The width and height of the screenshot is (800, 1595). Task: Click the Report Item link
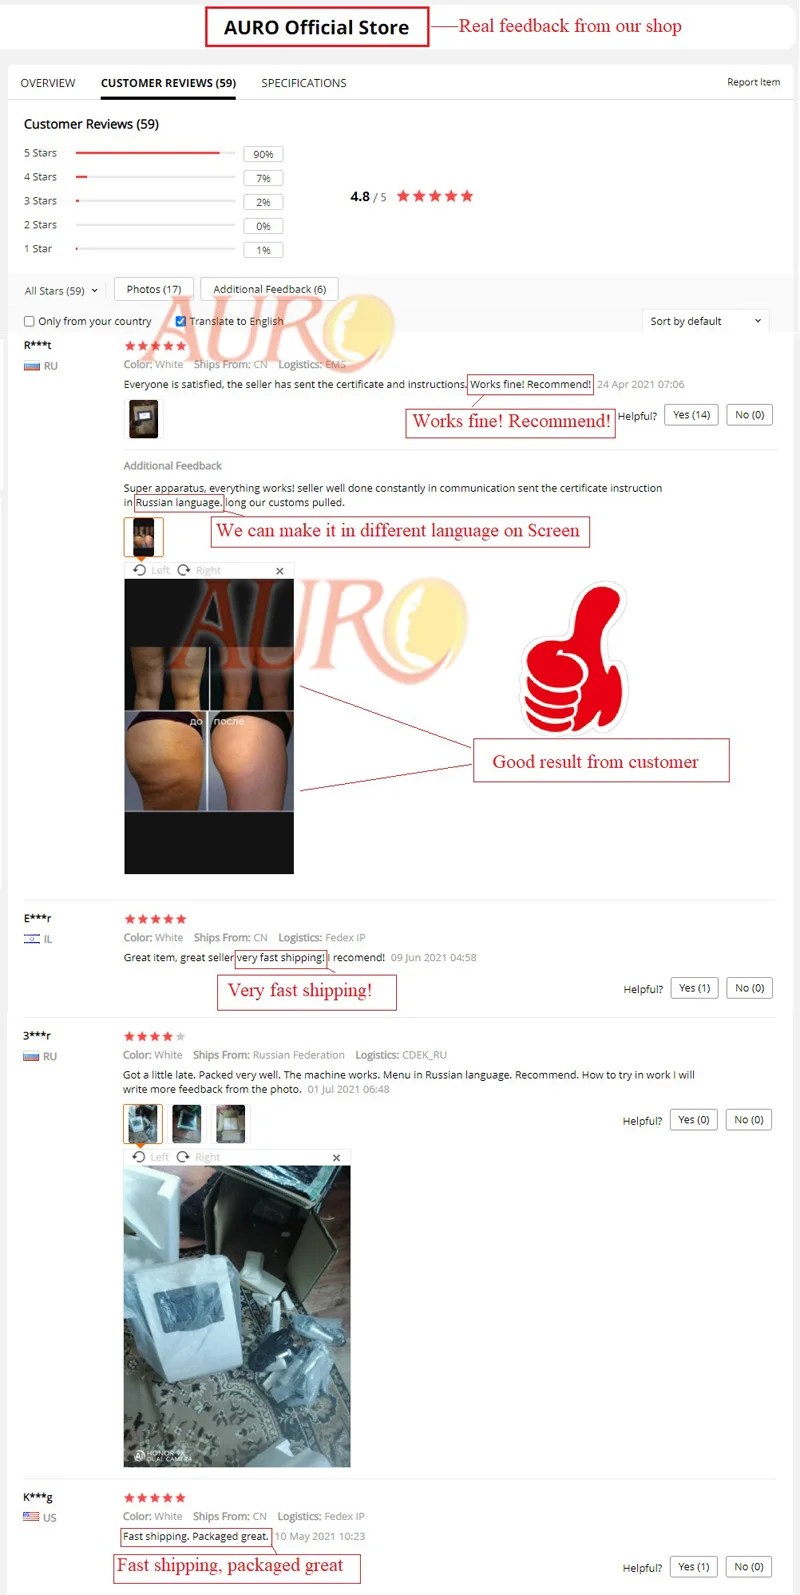tap(753, 82)
